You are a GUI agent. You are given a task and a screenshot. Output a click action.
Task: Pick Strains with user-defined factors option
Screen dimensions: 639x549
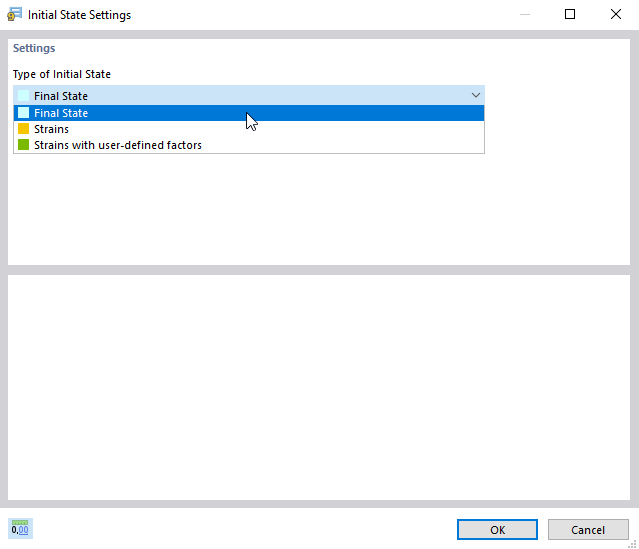(x=117, y=145)
